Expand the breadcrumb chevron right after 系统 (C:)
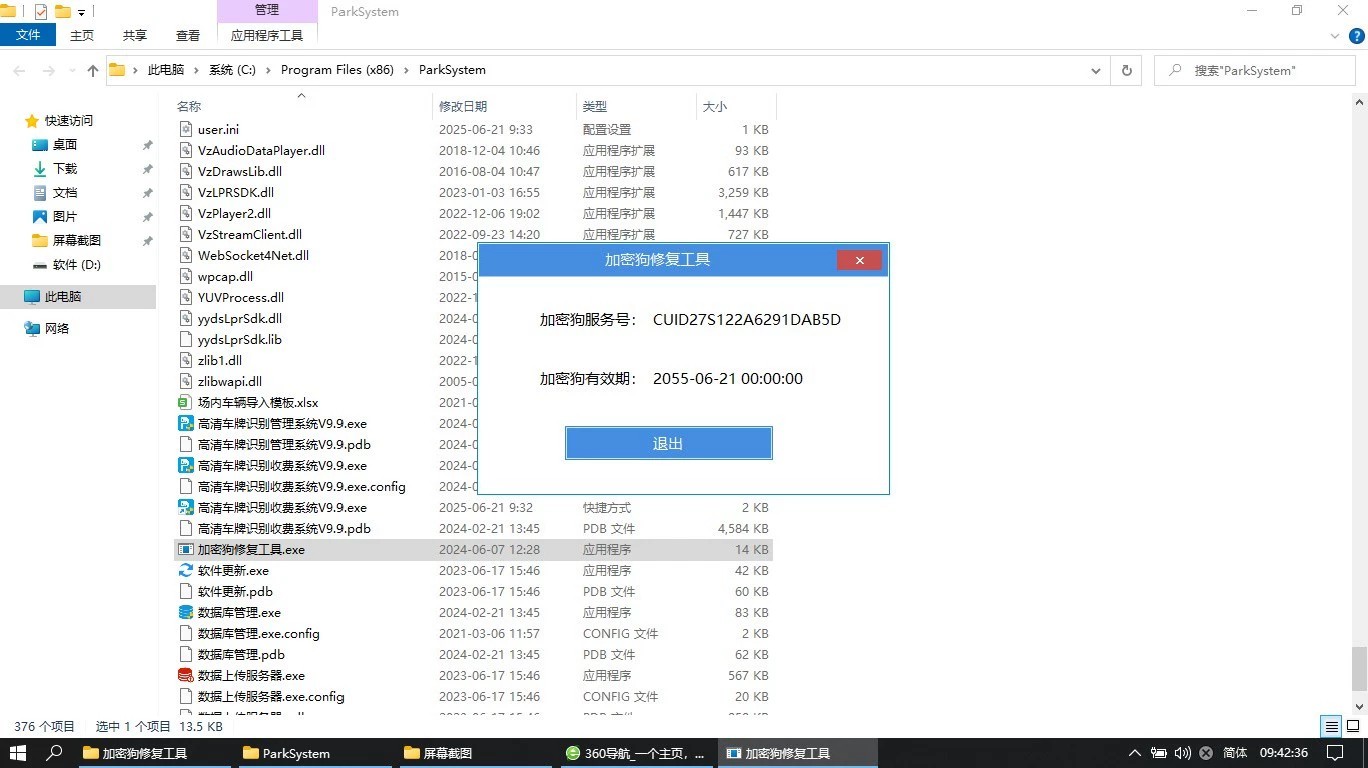Screen dimensions: 1368x768 tap(268, 70)
